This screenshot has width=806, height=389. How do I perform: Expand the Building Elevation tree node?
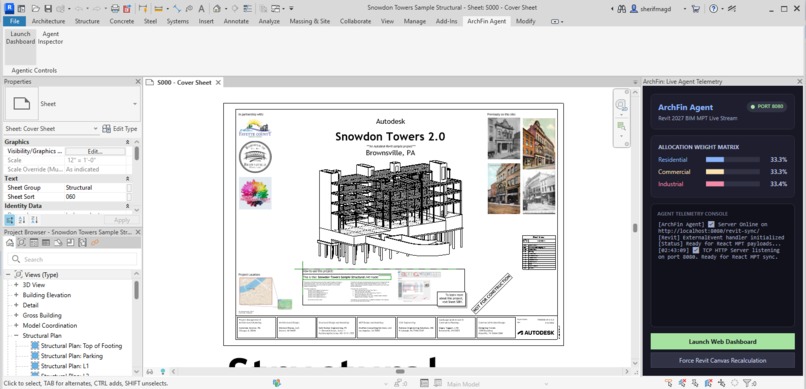click(16, 295)
